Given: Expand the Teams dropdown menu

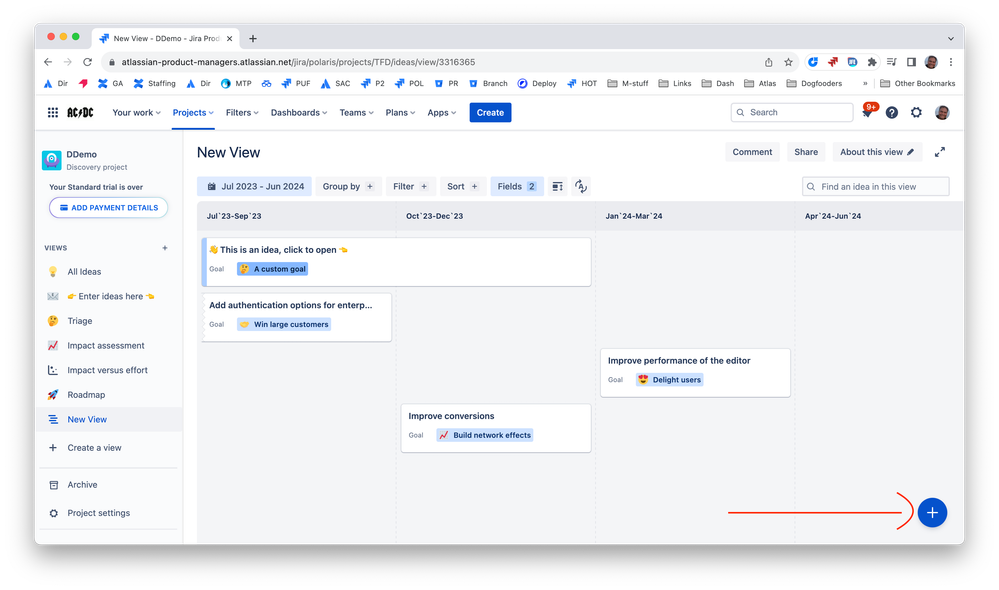Looking at the screenshot, I should [x=356, y=113].
